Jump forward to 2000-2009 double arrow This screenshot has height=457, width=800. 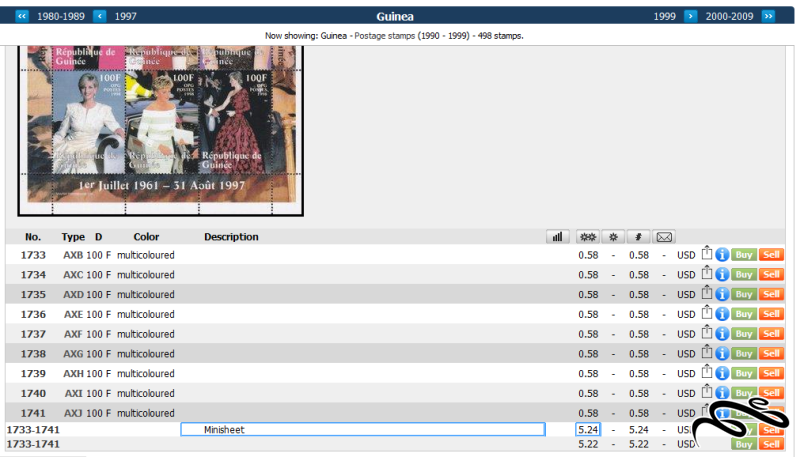(x=768, y=16)
